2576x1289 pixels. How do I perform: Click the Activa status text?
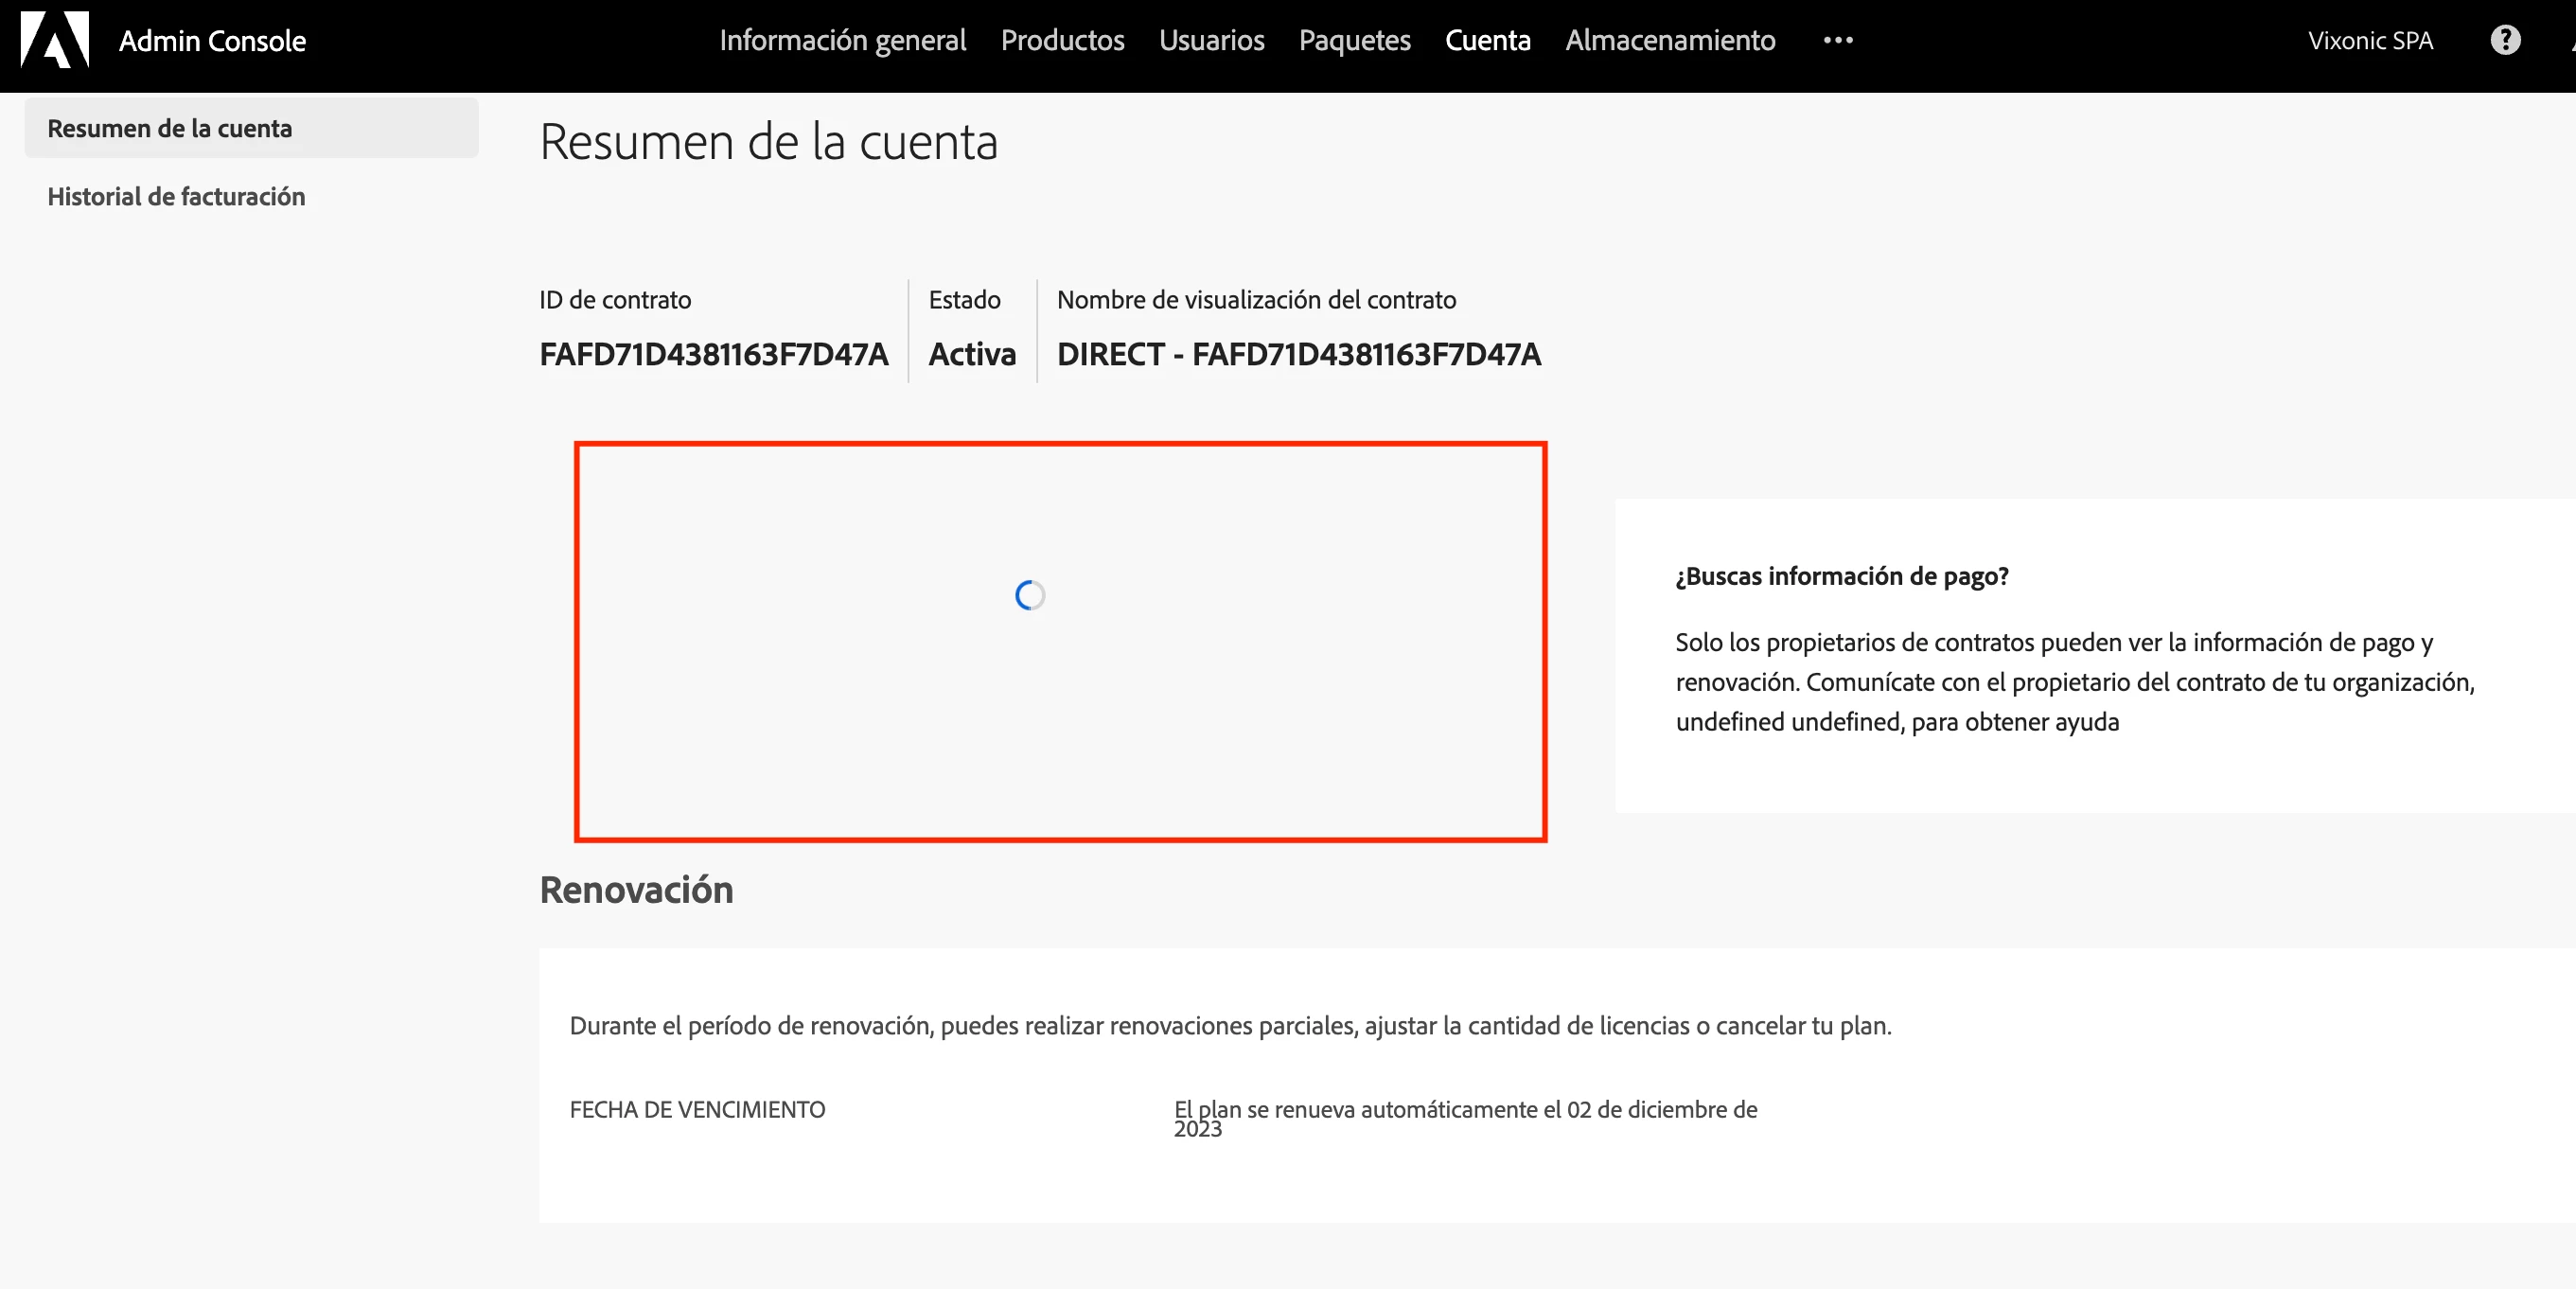pos(971,354)
